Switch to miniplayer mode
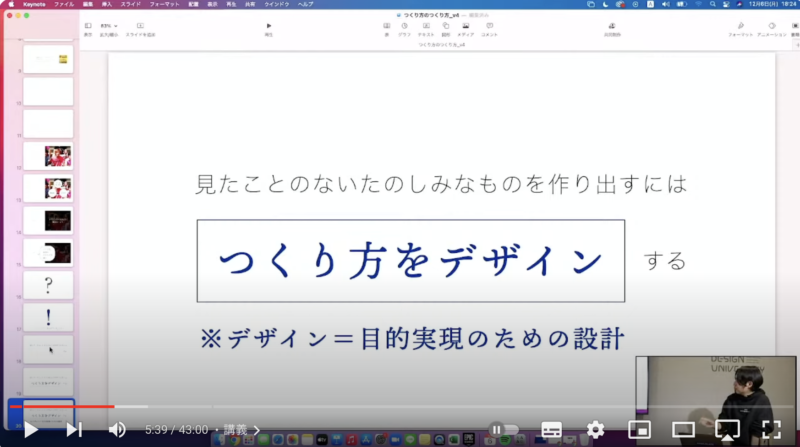This screenshot has width=800, height=447. point(639,429)
